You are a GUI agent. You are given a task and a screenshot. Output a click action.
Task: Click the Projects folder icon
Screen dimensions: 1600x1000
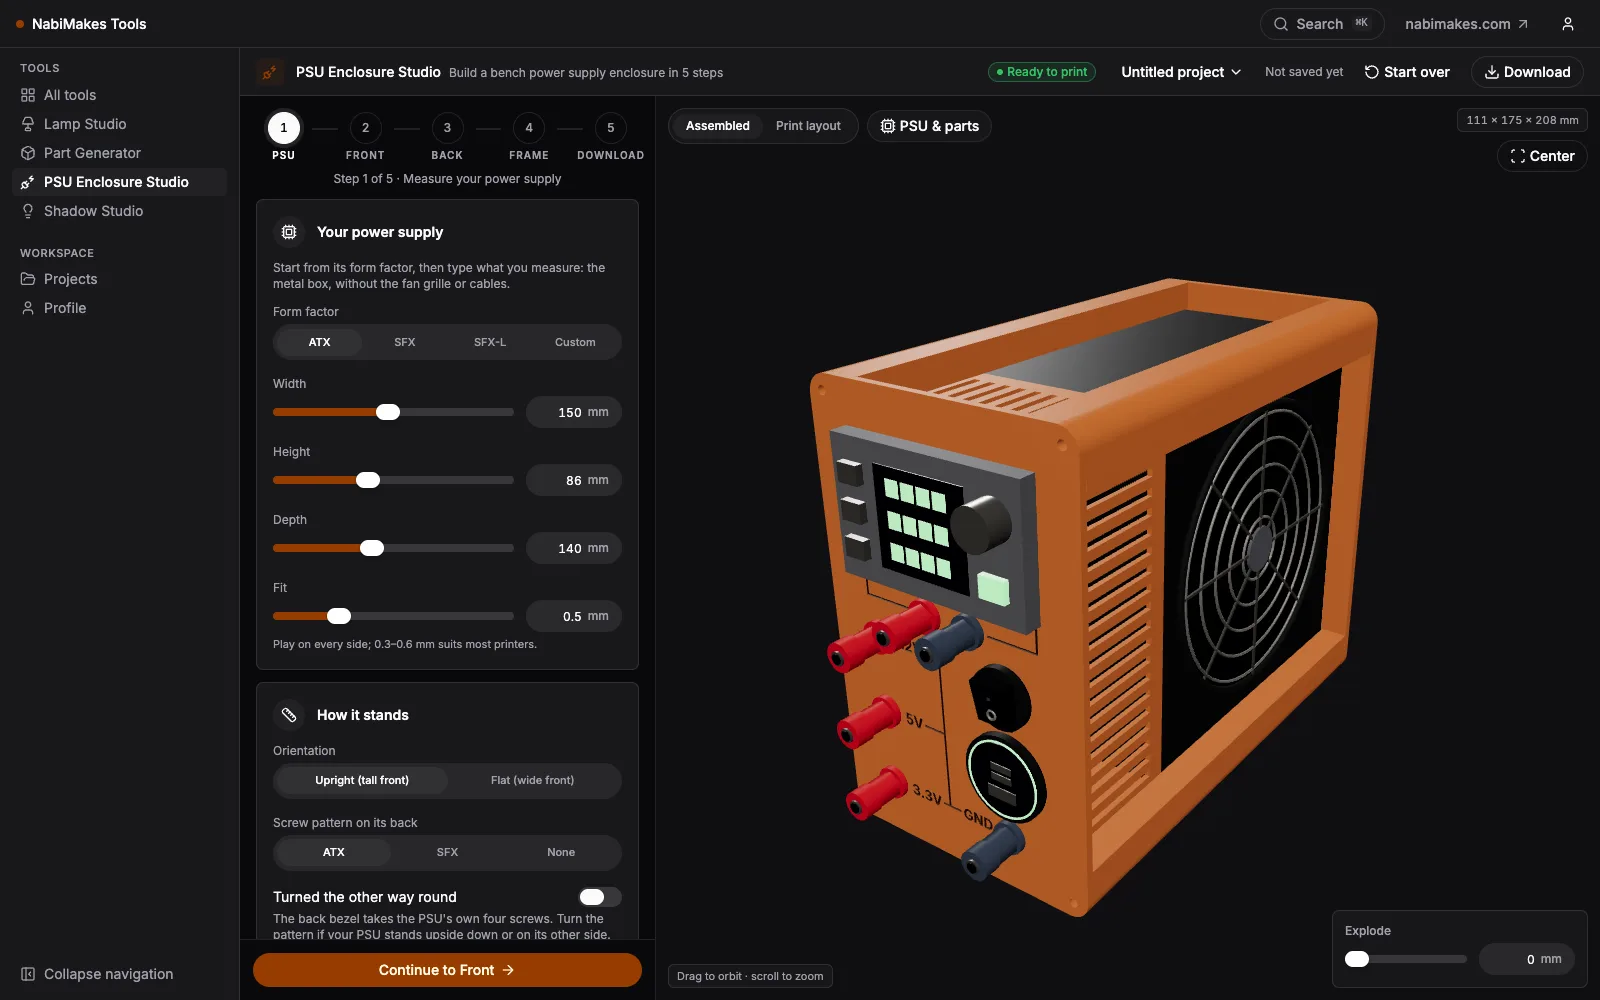[28, 279]
